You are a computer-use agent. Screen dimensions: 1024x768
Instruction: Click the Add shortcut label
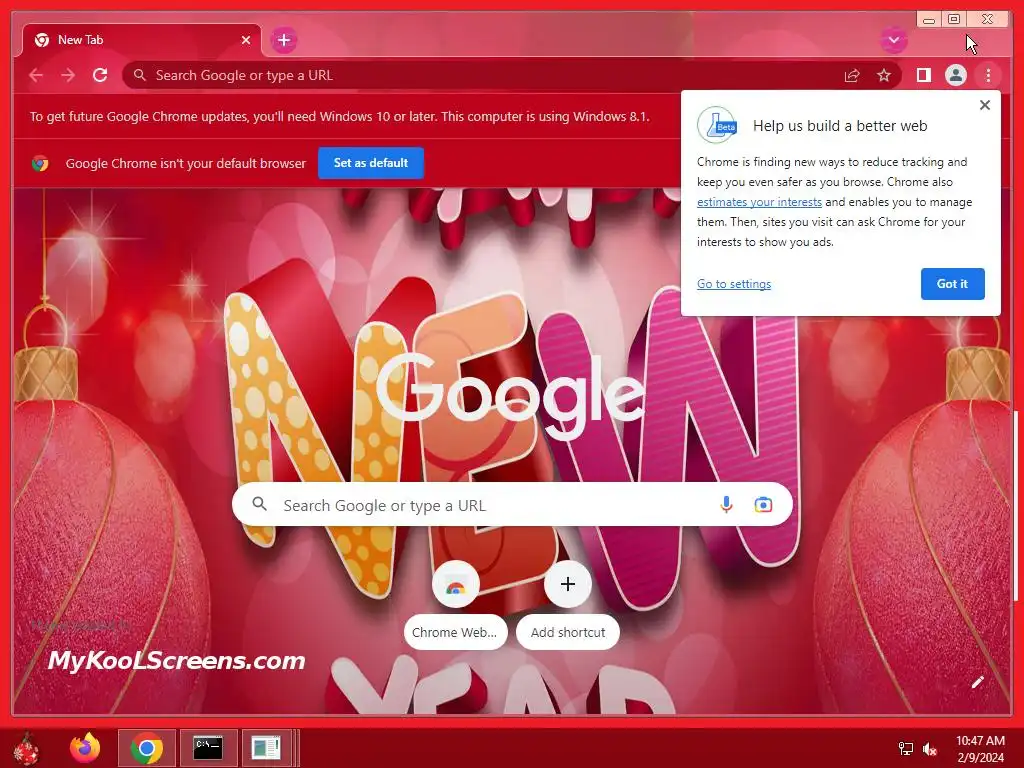568,632
